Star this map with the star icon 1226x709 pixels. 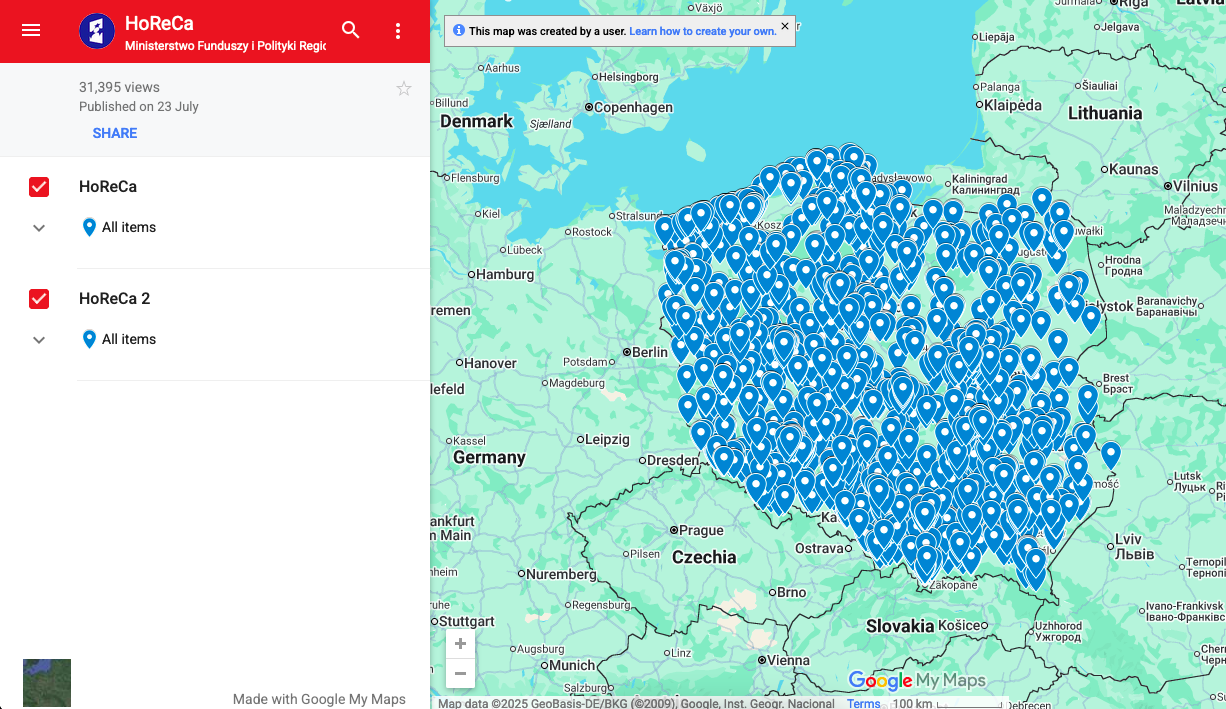click(x=404, y=89)
